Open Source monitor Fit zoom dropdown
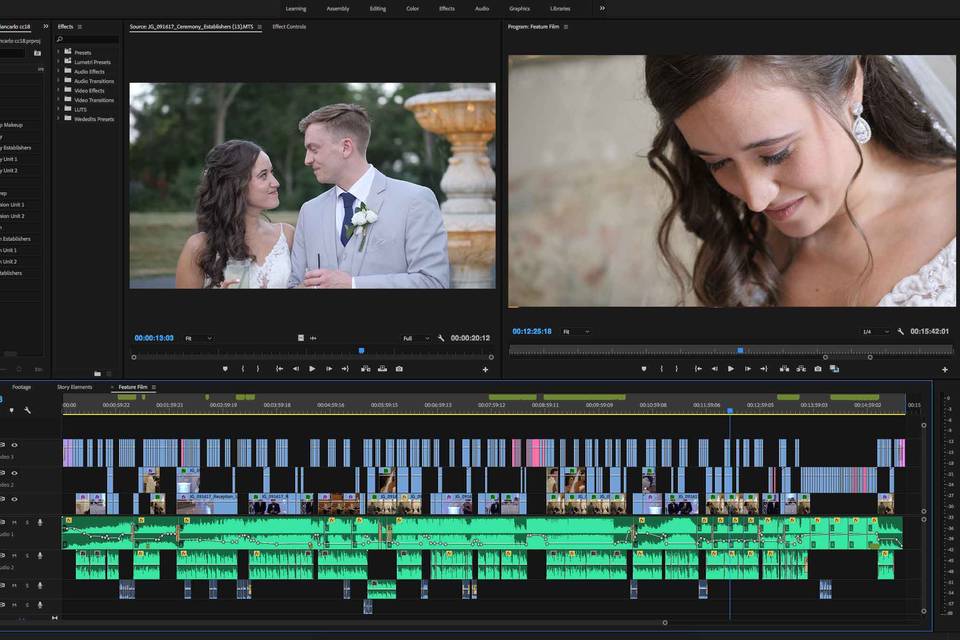 [199, 338]
